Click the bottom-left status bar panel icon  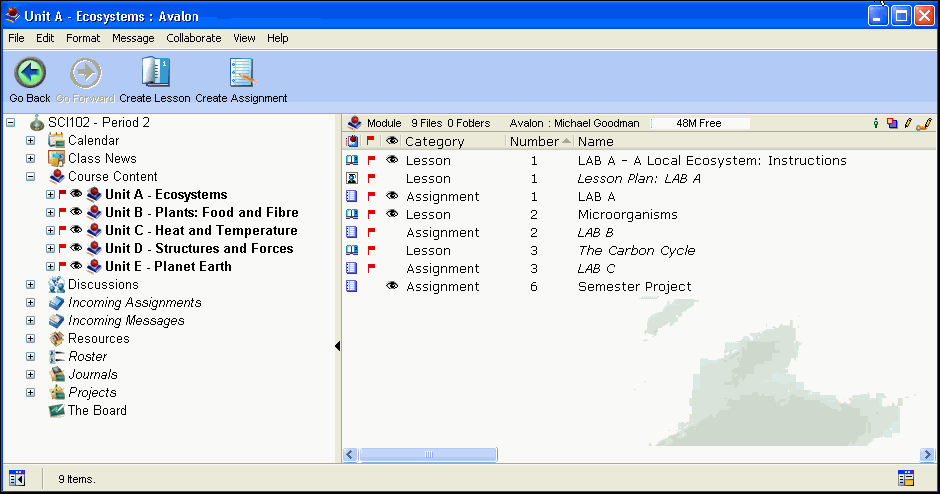17,478
